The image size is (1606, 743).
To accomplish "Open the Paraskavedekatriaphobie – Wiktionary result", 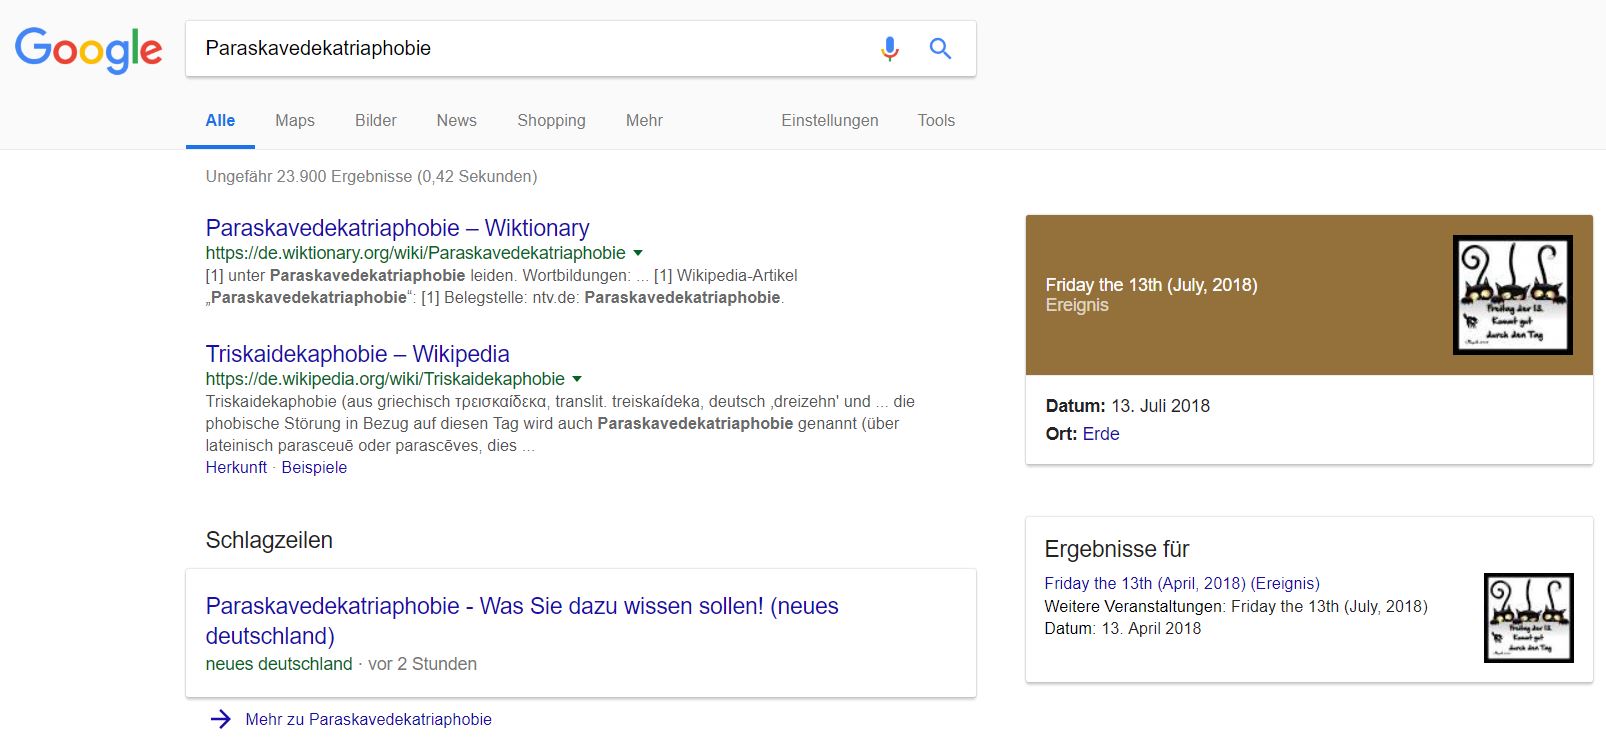I will point(397,228).
